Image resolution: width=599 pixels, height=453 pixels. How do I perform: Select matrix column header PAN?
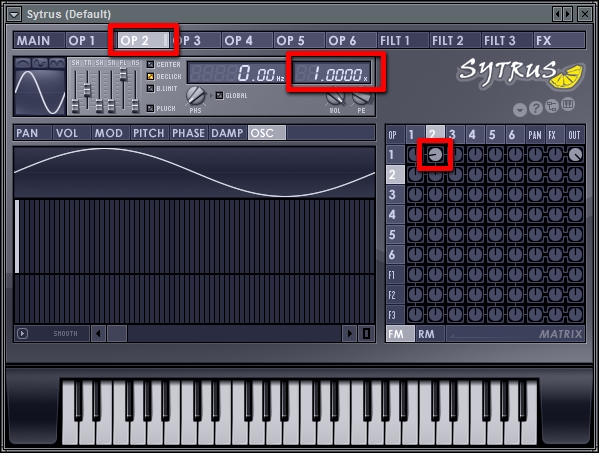point(535,135)
